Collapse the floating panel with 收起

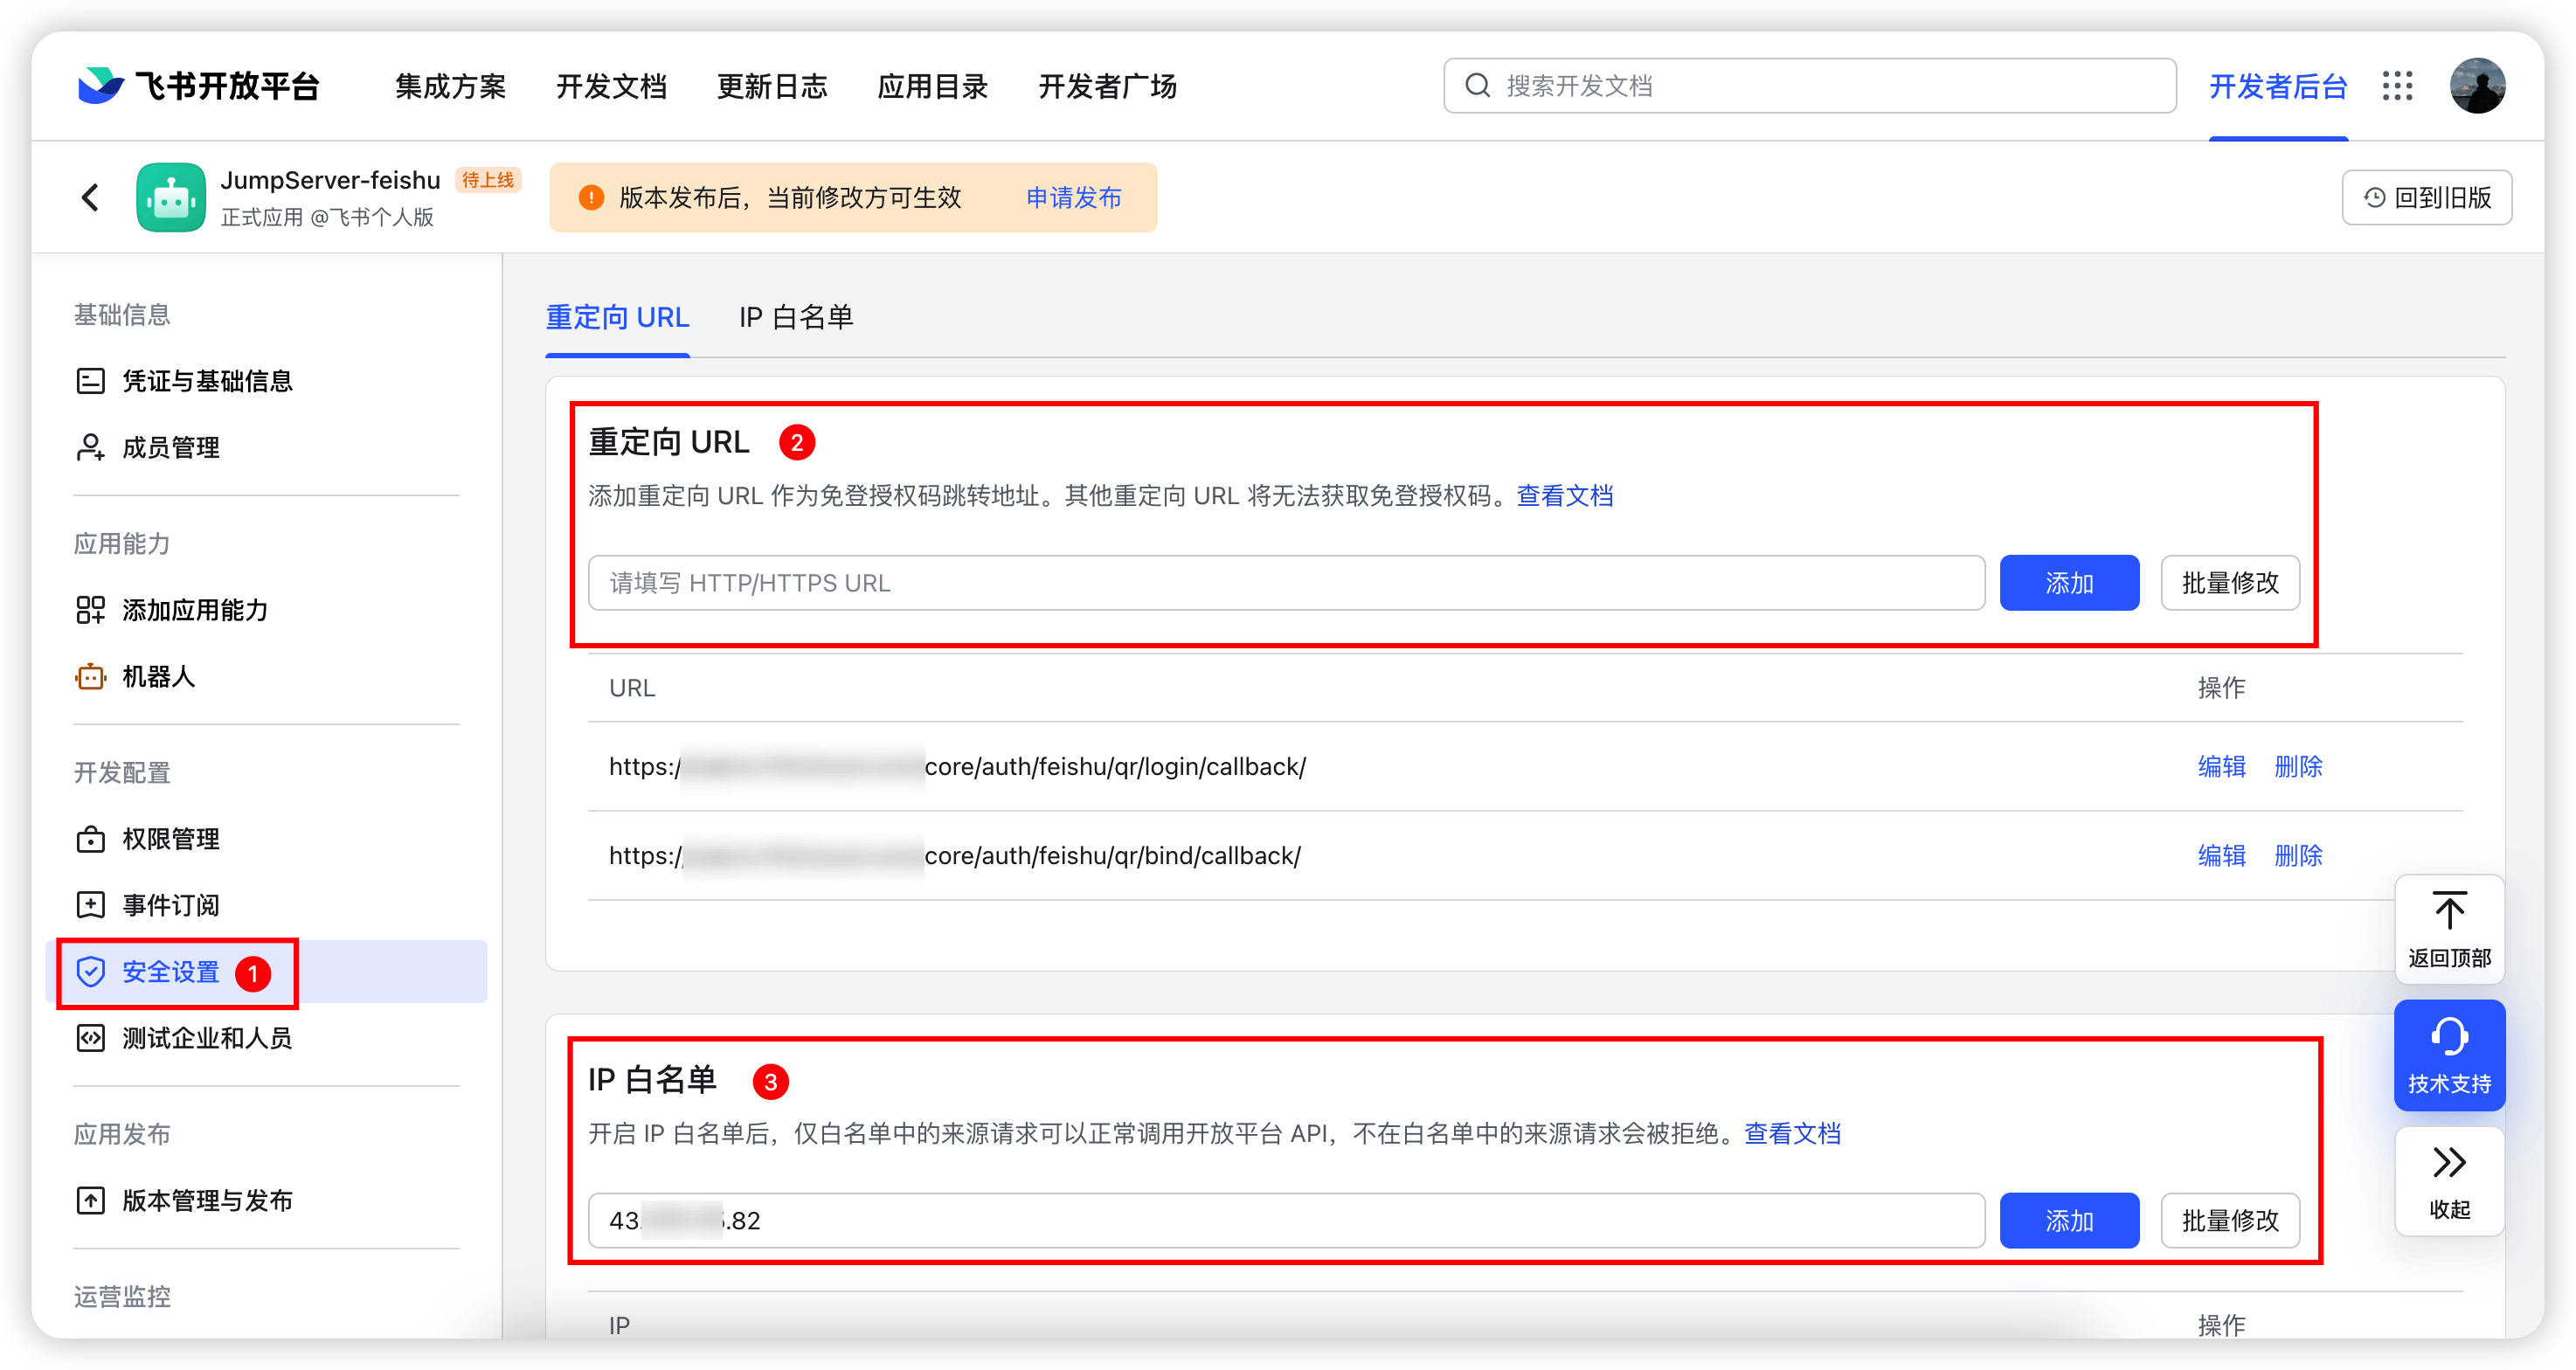pos(2449,1181)
